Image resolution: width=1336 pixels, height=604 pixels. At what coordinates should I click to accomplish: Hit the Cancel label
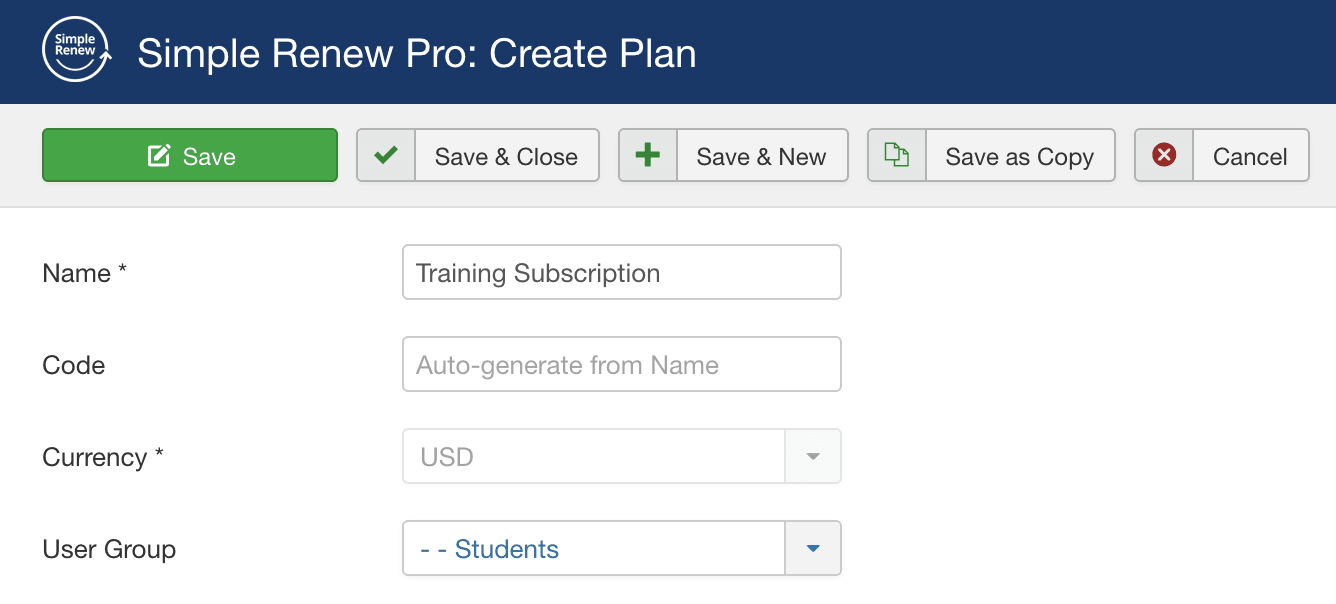[x=1250, y=156]
